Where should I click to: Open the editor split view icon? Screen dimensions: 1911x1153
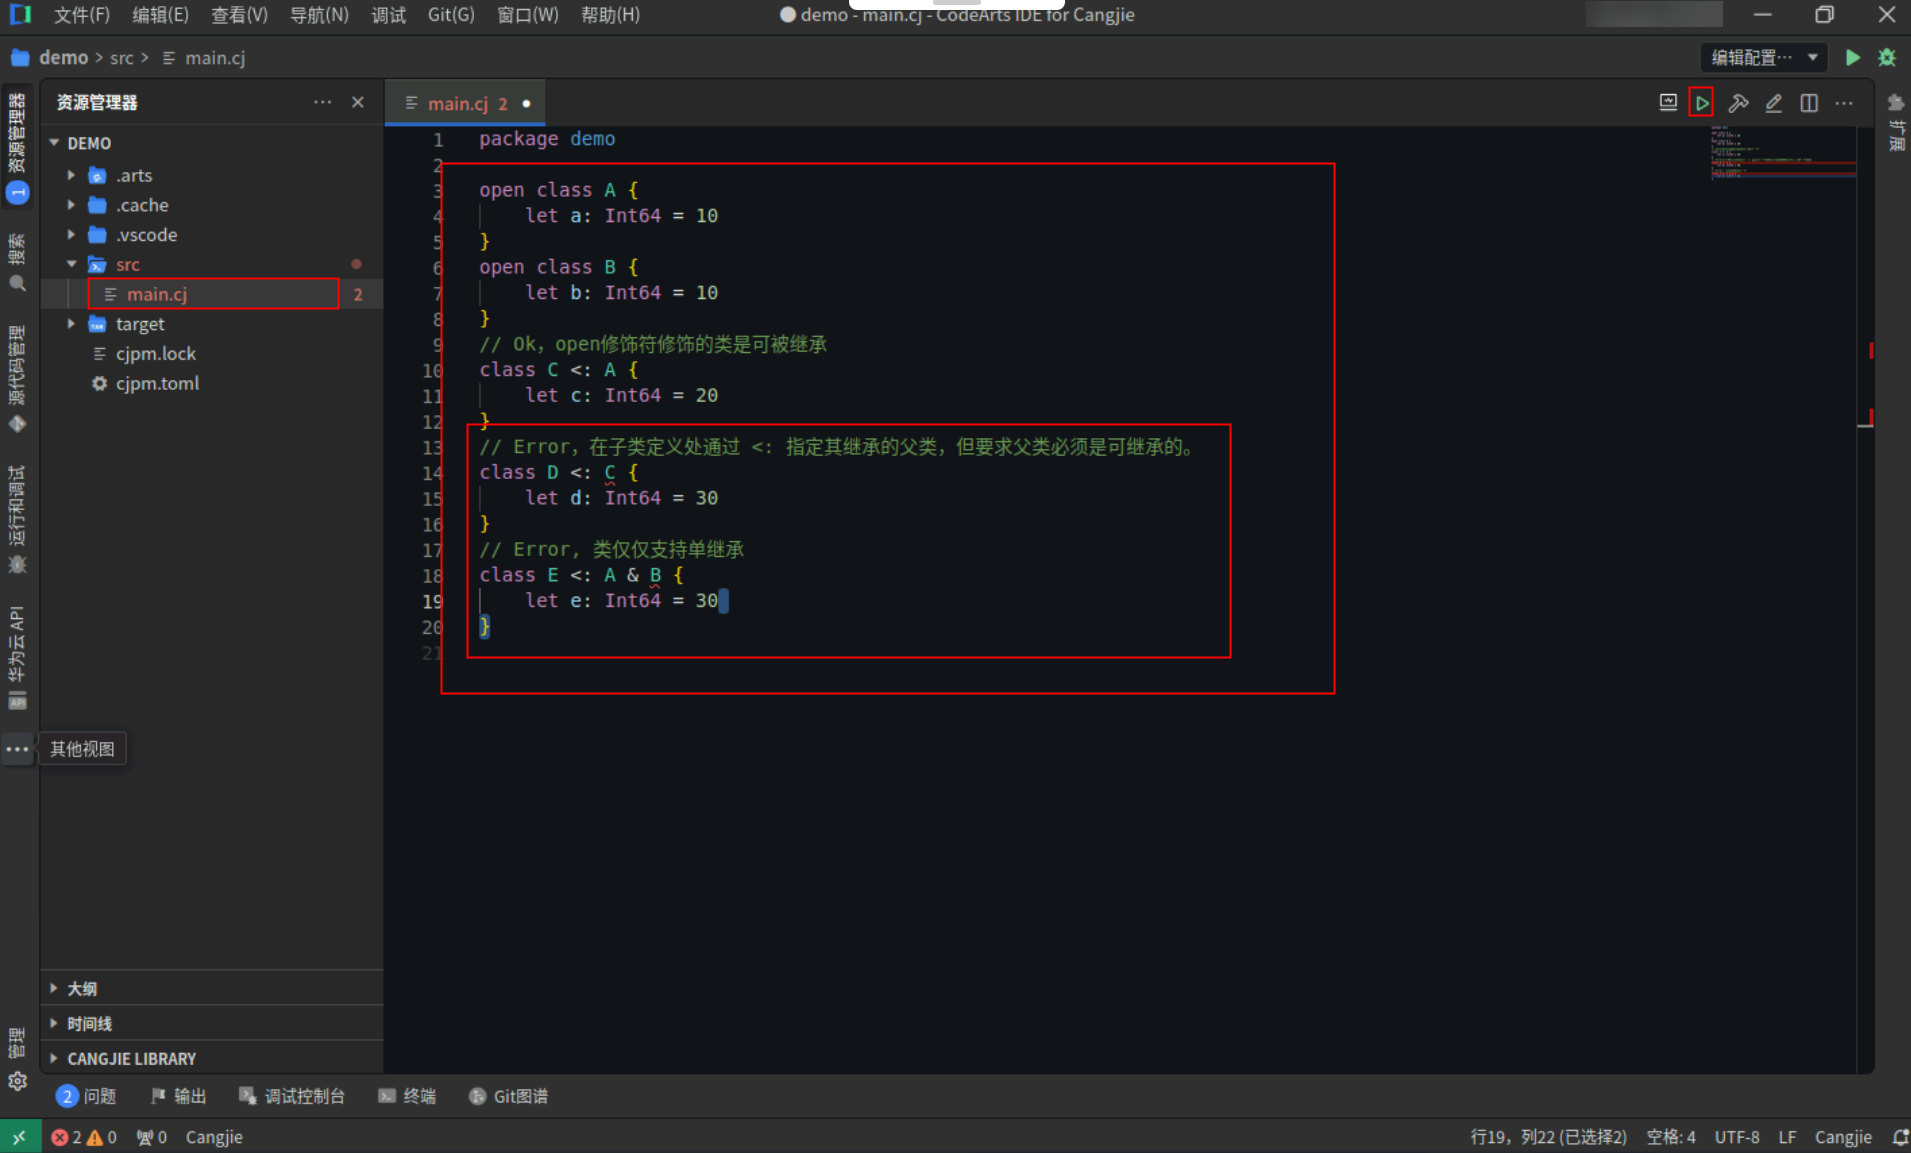click(1809, 103)
